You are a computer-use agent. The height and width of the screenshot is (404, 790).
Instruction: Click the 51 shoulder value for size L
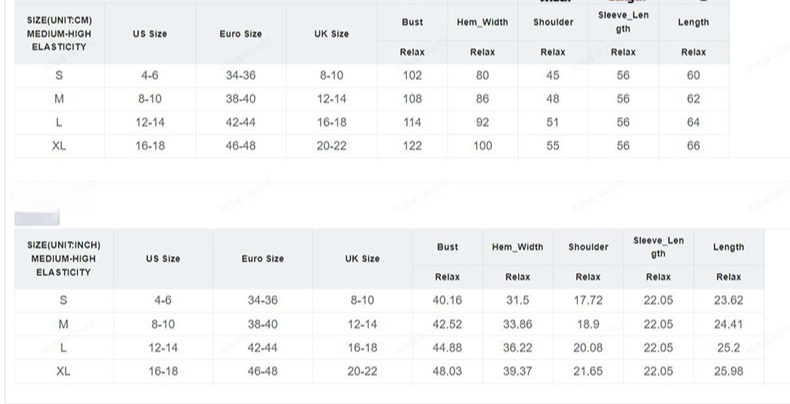pyautogui.click(x=553, y=122)
